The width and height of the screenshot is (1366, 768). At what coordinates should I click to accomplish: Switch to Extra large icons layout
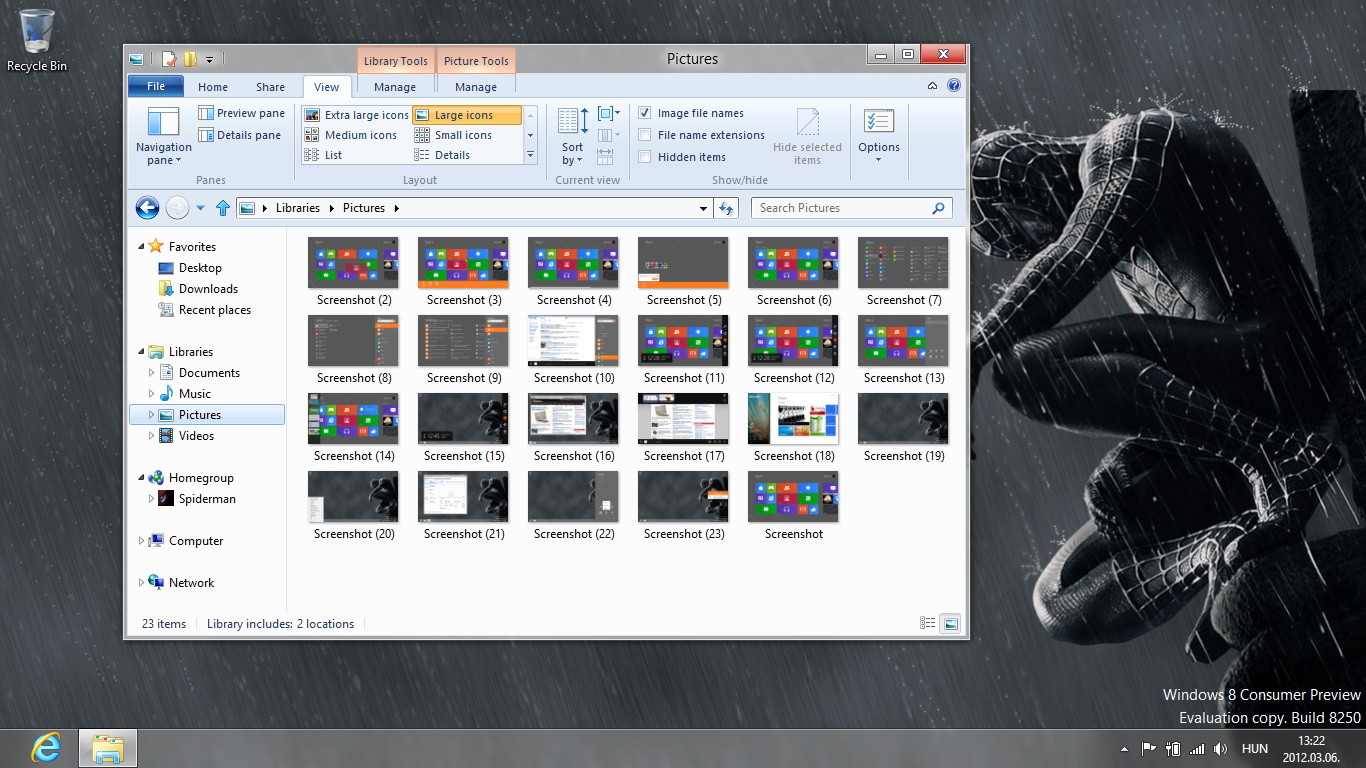click(356, 115)
